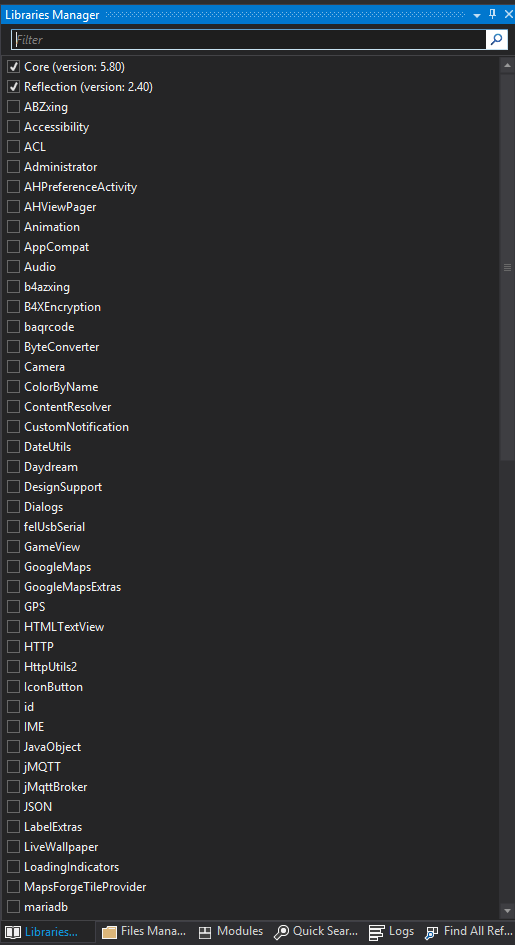Focus the Filter text field
515x945 pixels.
click(x=248, y=40)
